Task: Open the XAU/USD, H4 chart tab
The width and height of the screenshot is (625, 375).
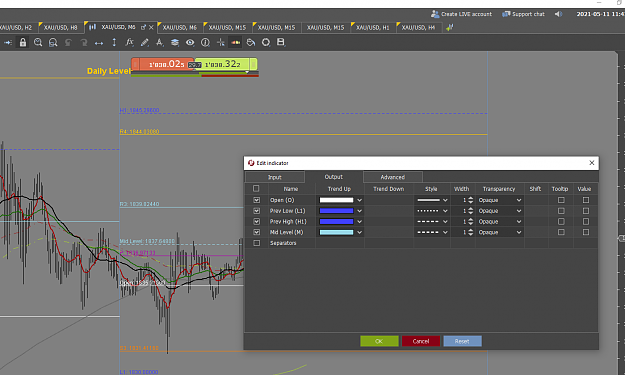Action: (x=418, y=27)
